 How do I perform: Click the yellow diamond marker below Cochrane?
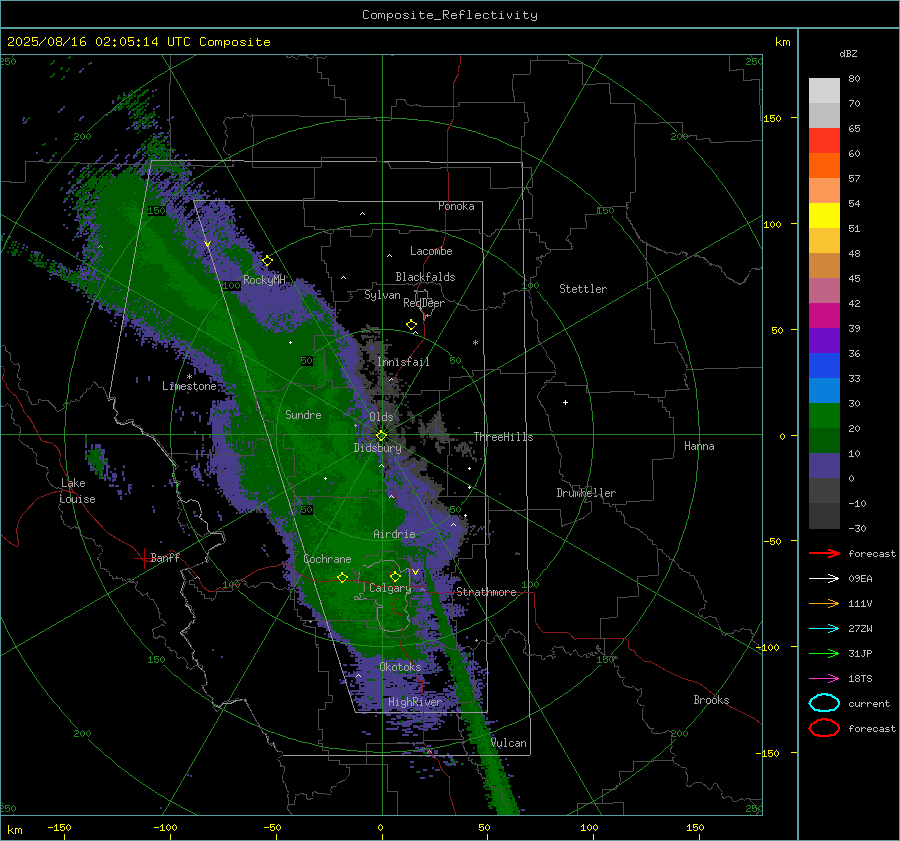pyautogui.click(x=343, y=578)
